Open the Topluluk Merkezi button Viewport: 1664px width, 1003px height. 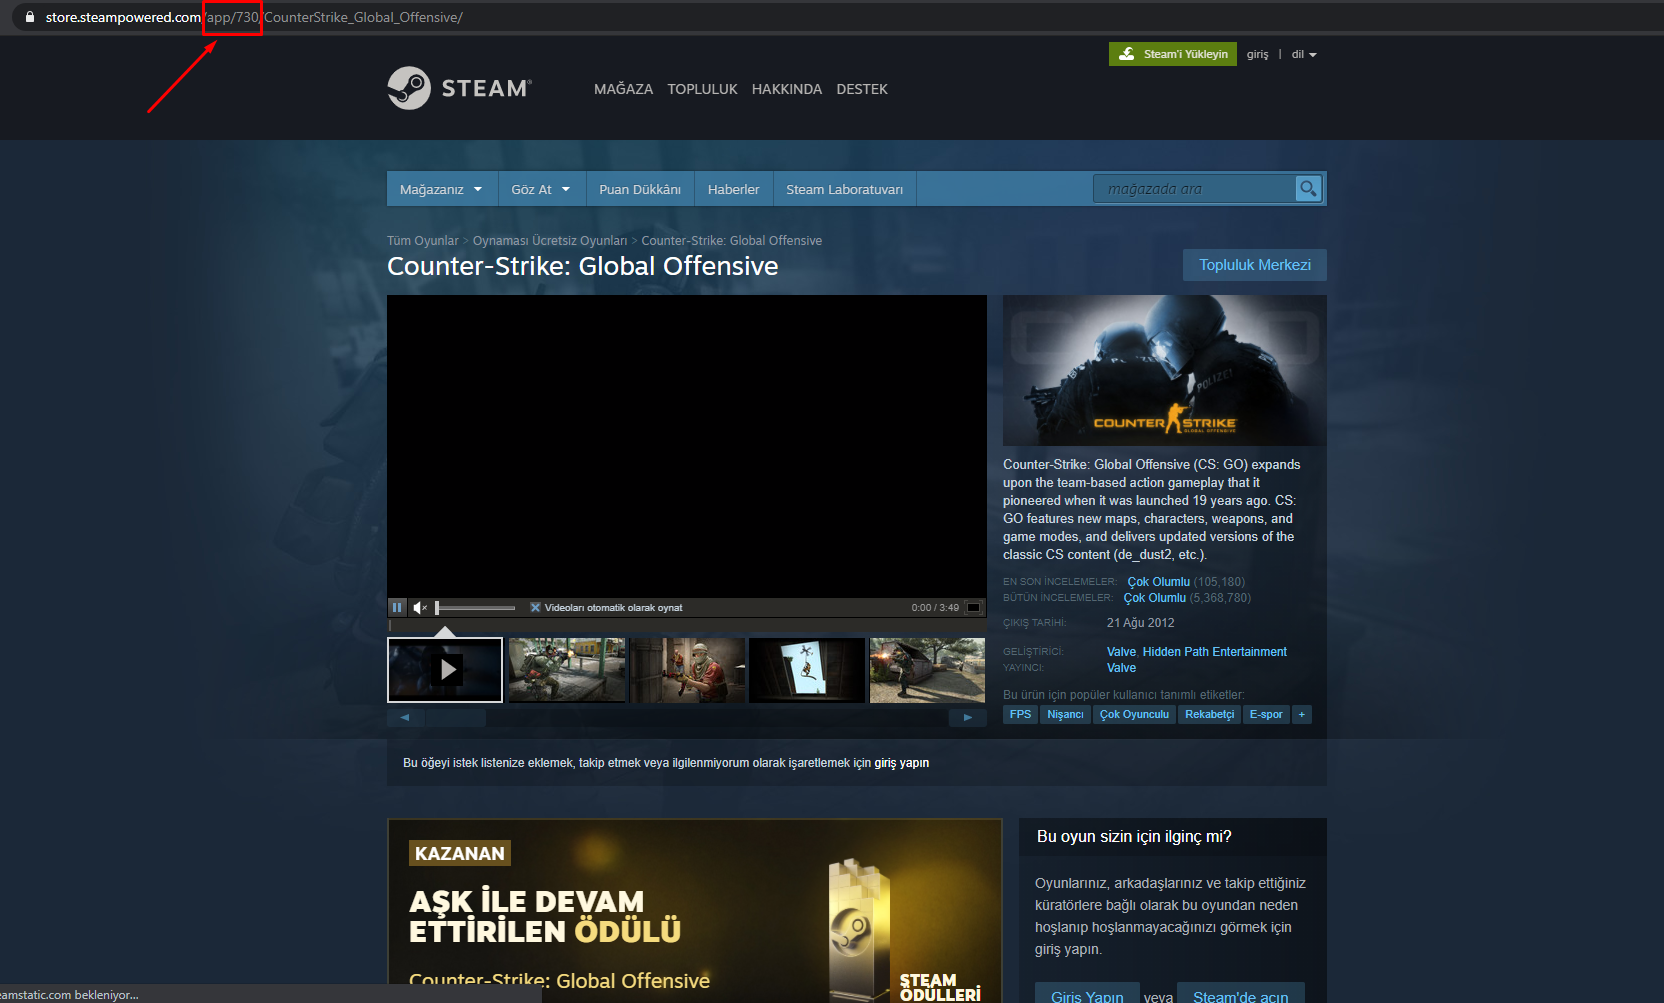[x=1255, y=265]
